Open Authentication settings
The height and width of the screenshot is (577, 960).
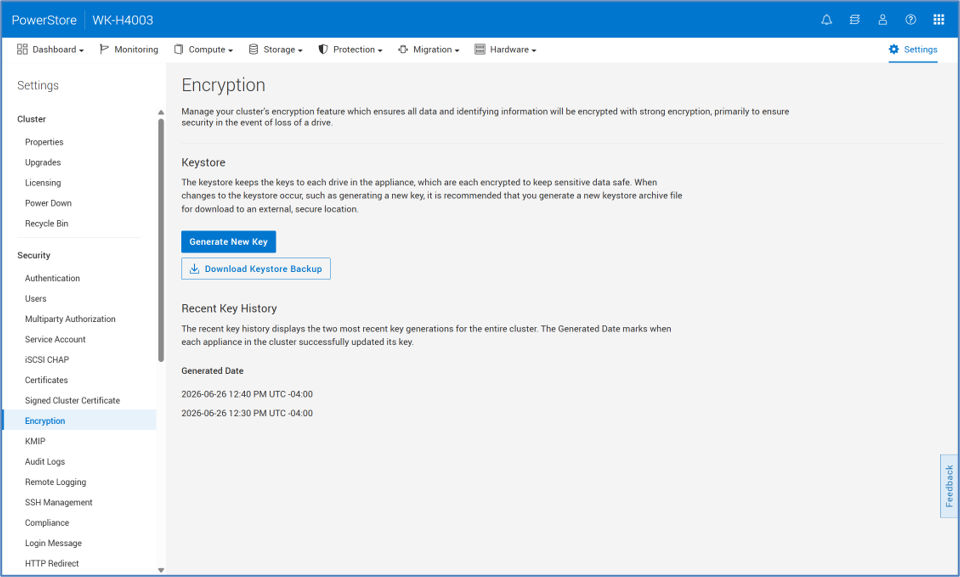53,278
